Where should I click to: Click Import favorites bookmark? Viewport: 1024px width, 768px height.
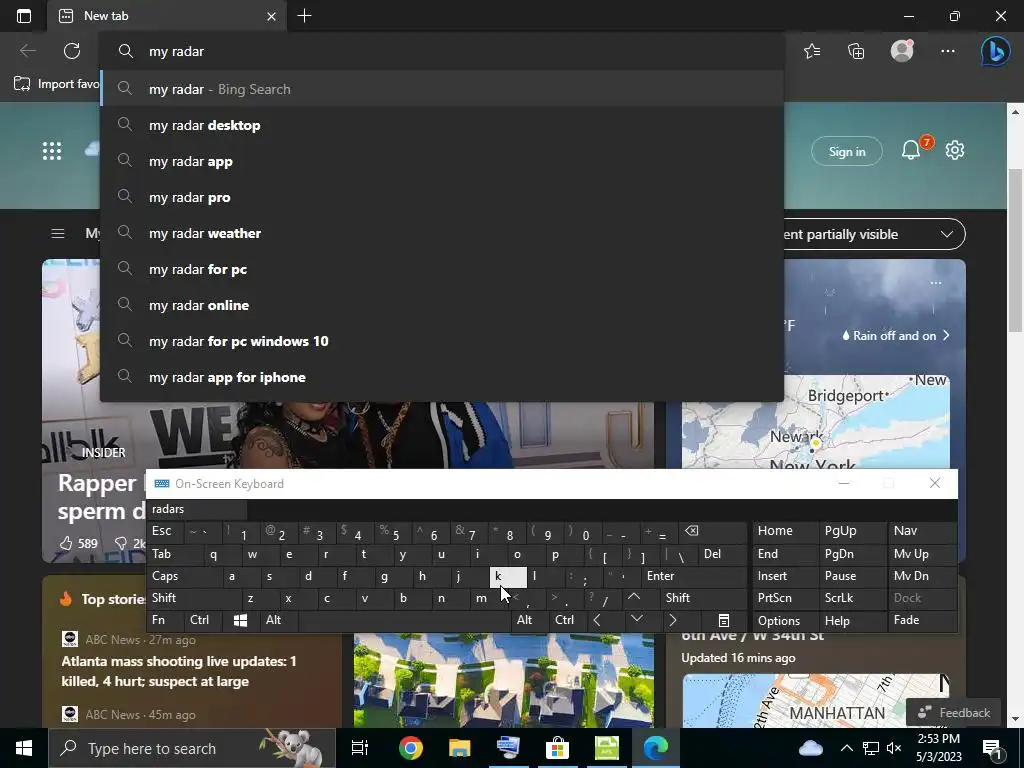pyautogui.click(x=57, y=84)
